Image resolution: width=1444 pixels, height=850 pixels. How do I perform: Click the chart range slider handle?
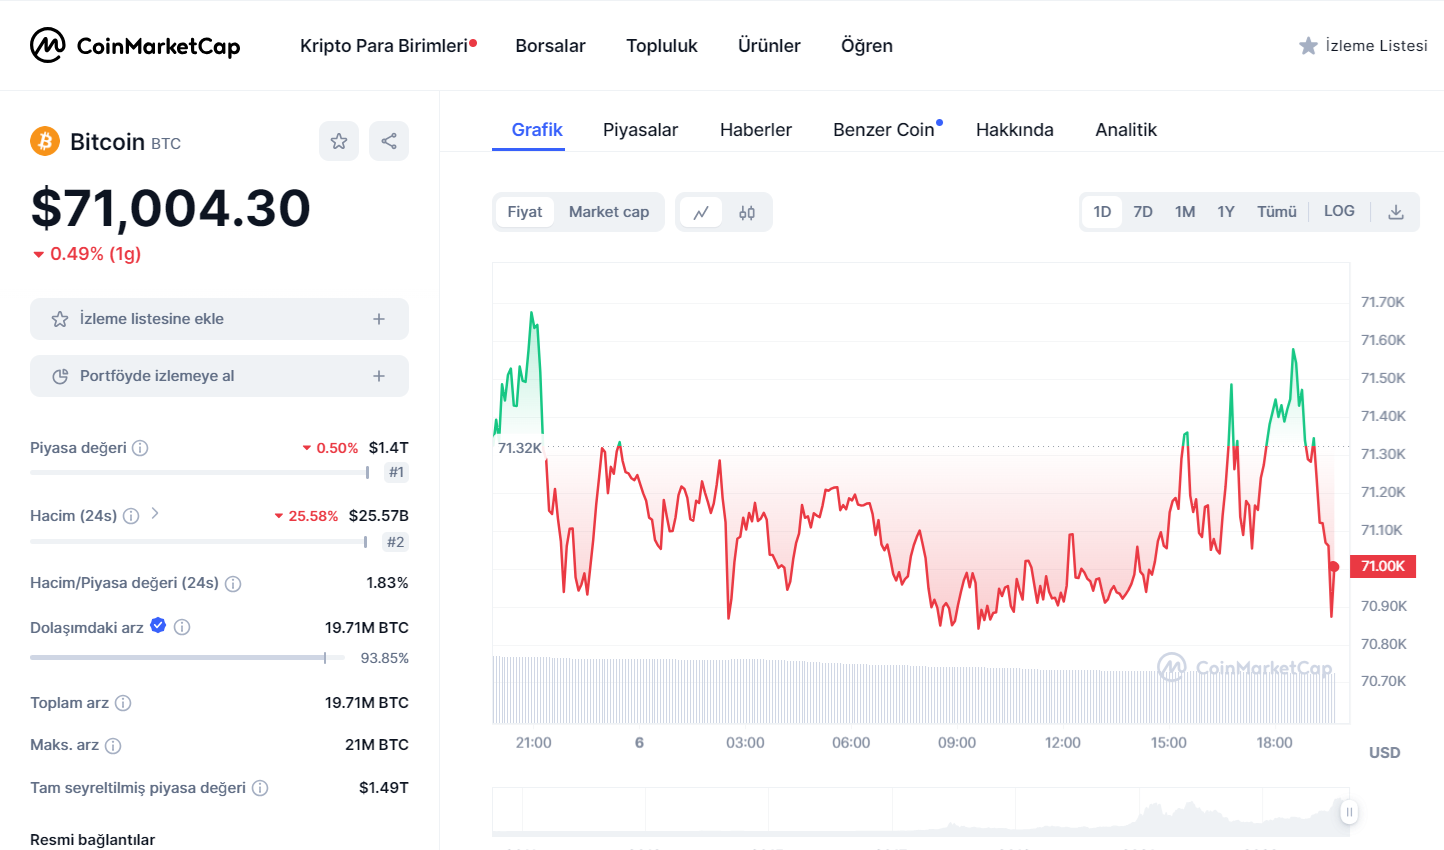click(x=1348, y=812)
